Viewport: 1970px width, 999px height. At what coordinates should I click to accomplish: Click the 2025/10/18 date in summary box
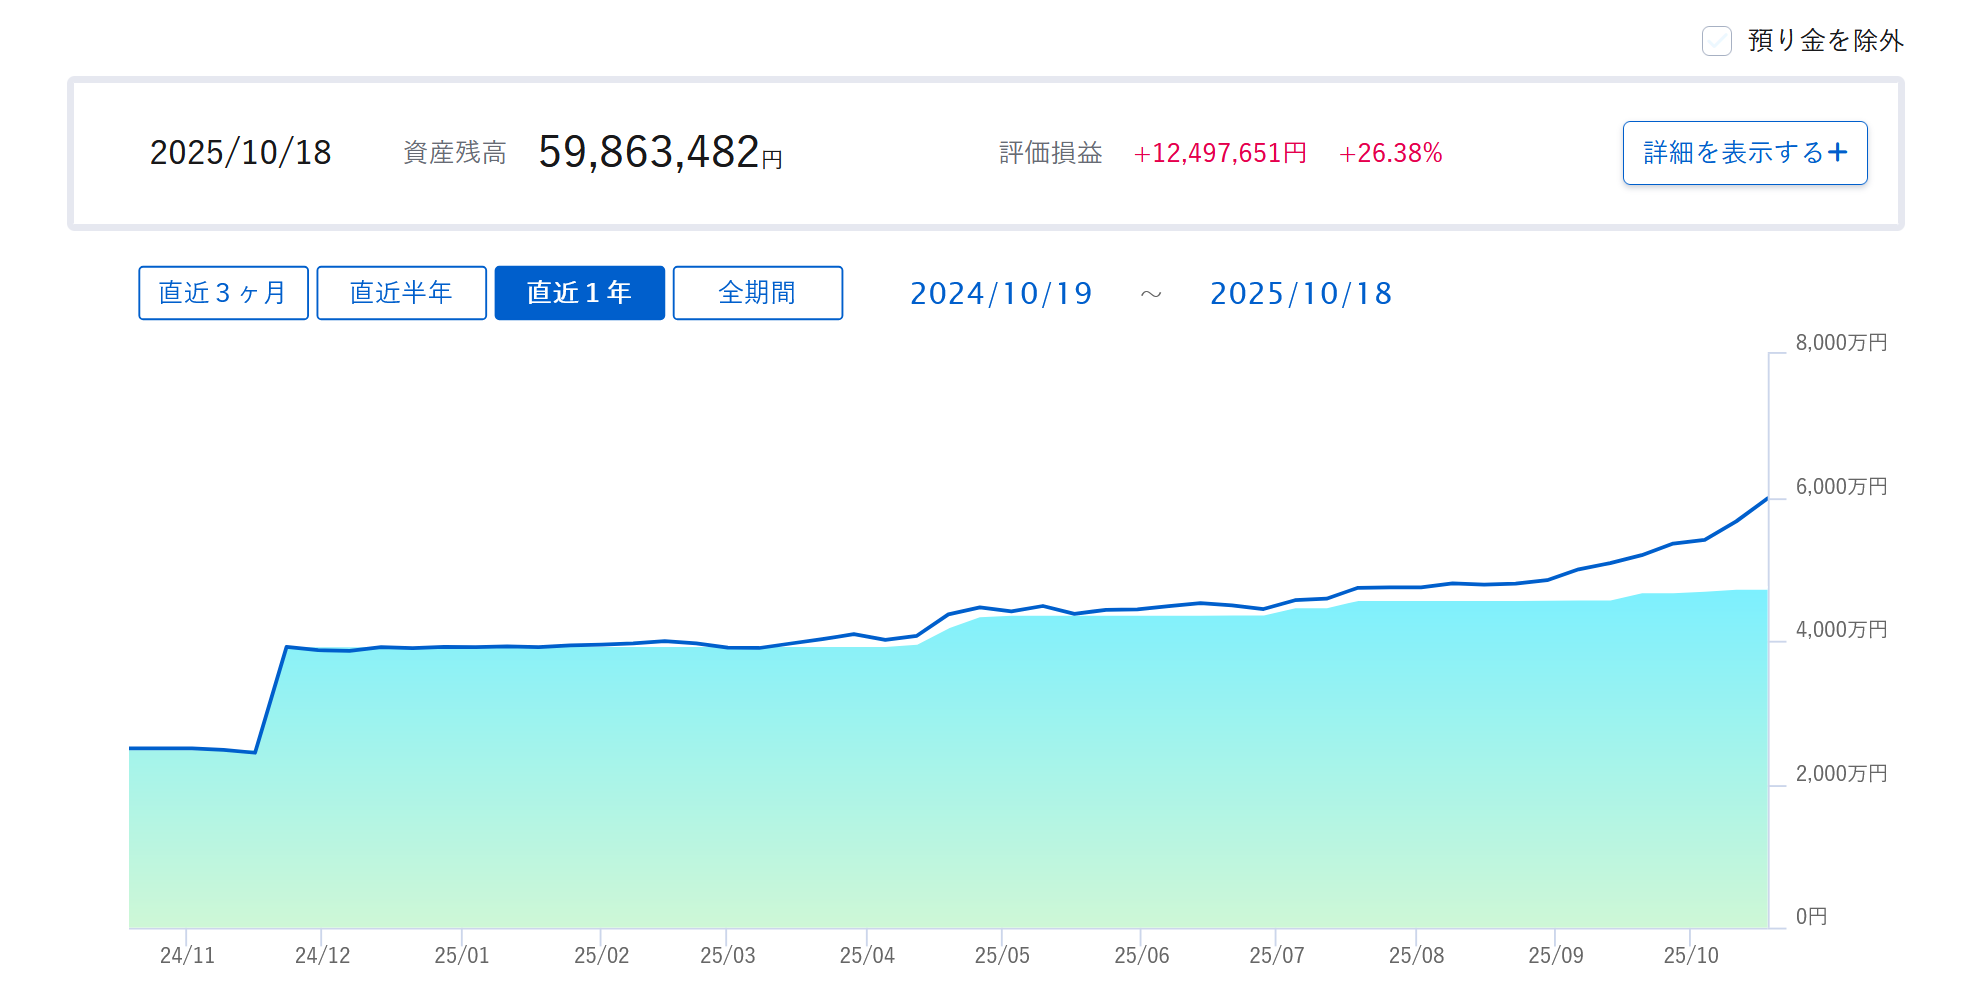[x=240, y=153]
